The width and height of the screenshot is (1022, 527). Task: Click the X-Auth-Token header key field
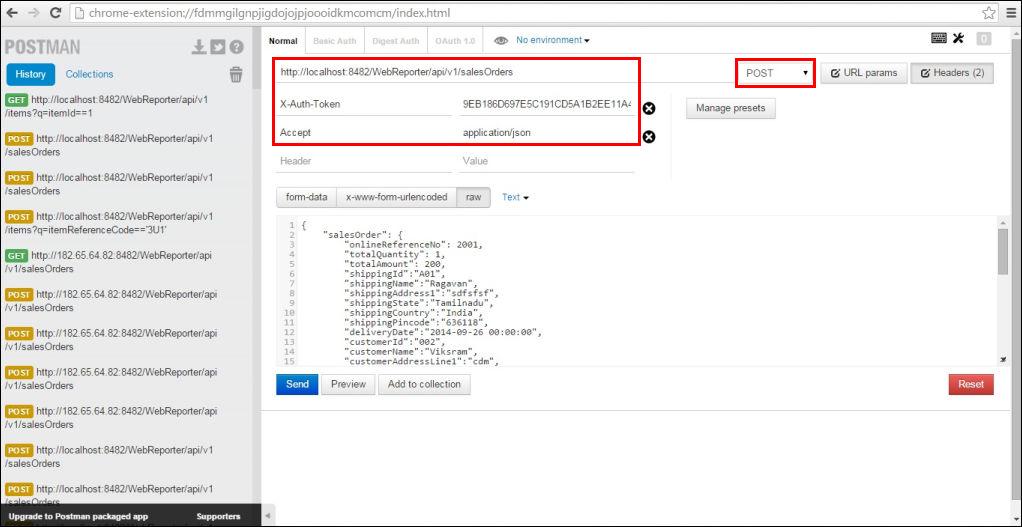pos(364,104)
